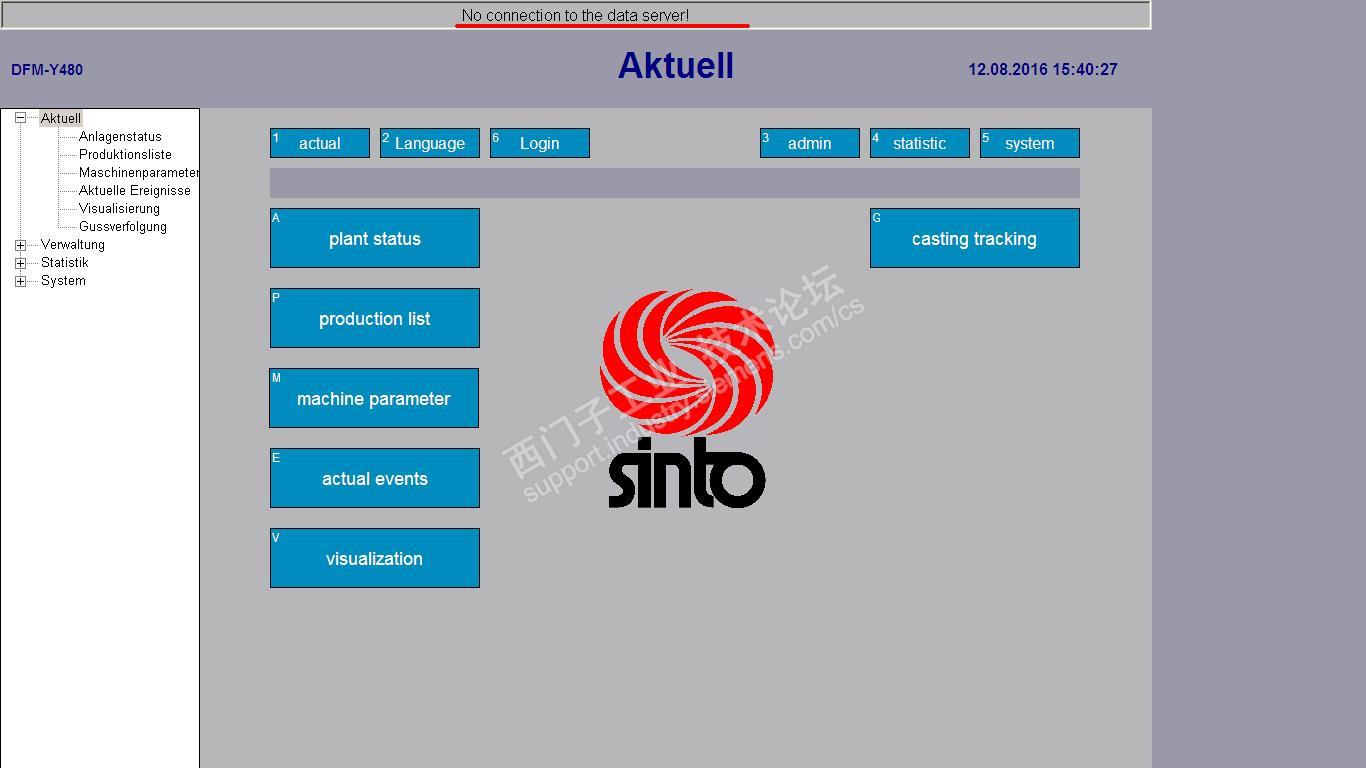This screenshot has height=768, width=1366.
Task: Expand the Statistik tree node
Action: point(20,263)
